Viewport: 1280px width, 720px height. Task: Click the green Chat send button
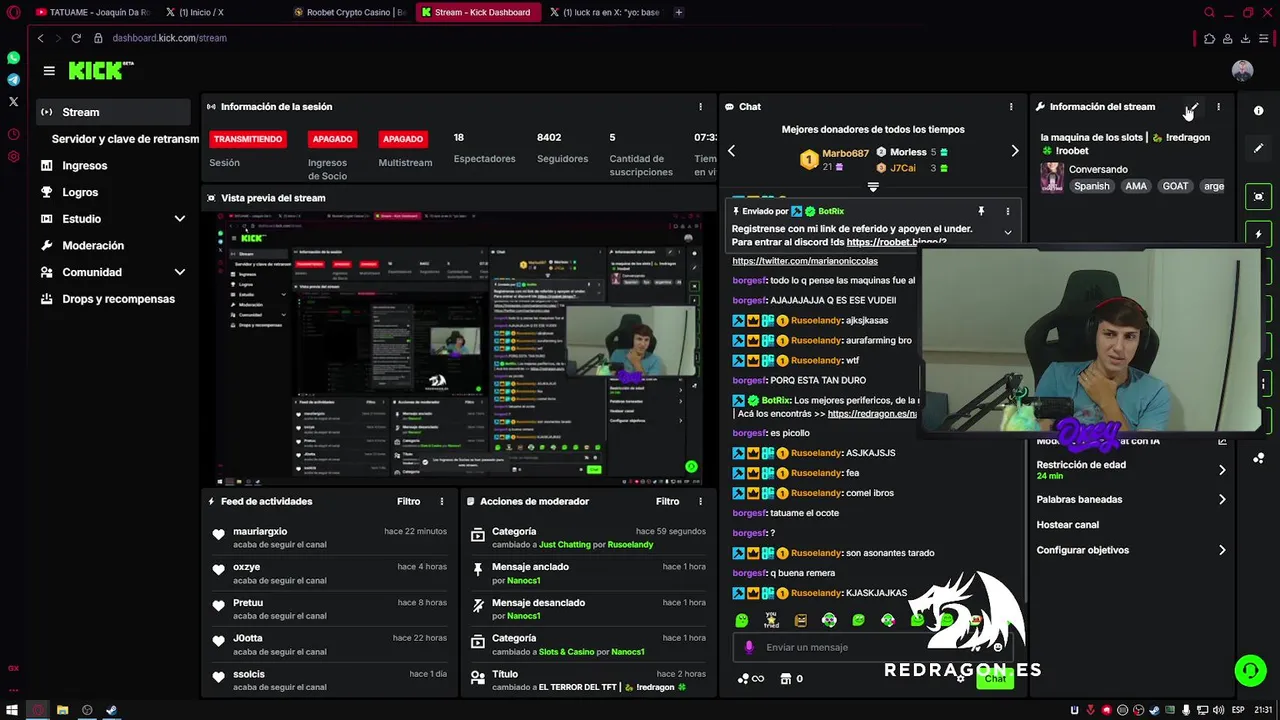[995, 679]
